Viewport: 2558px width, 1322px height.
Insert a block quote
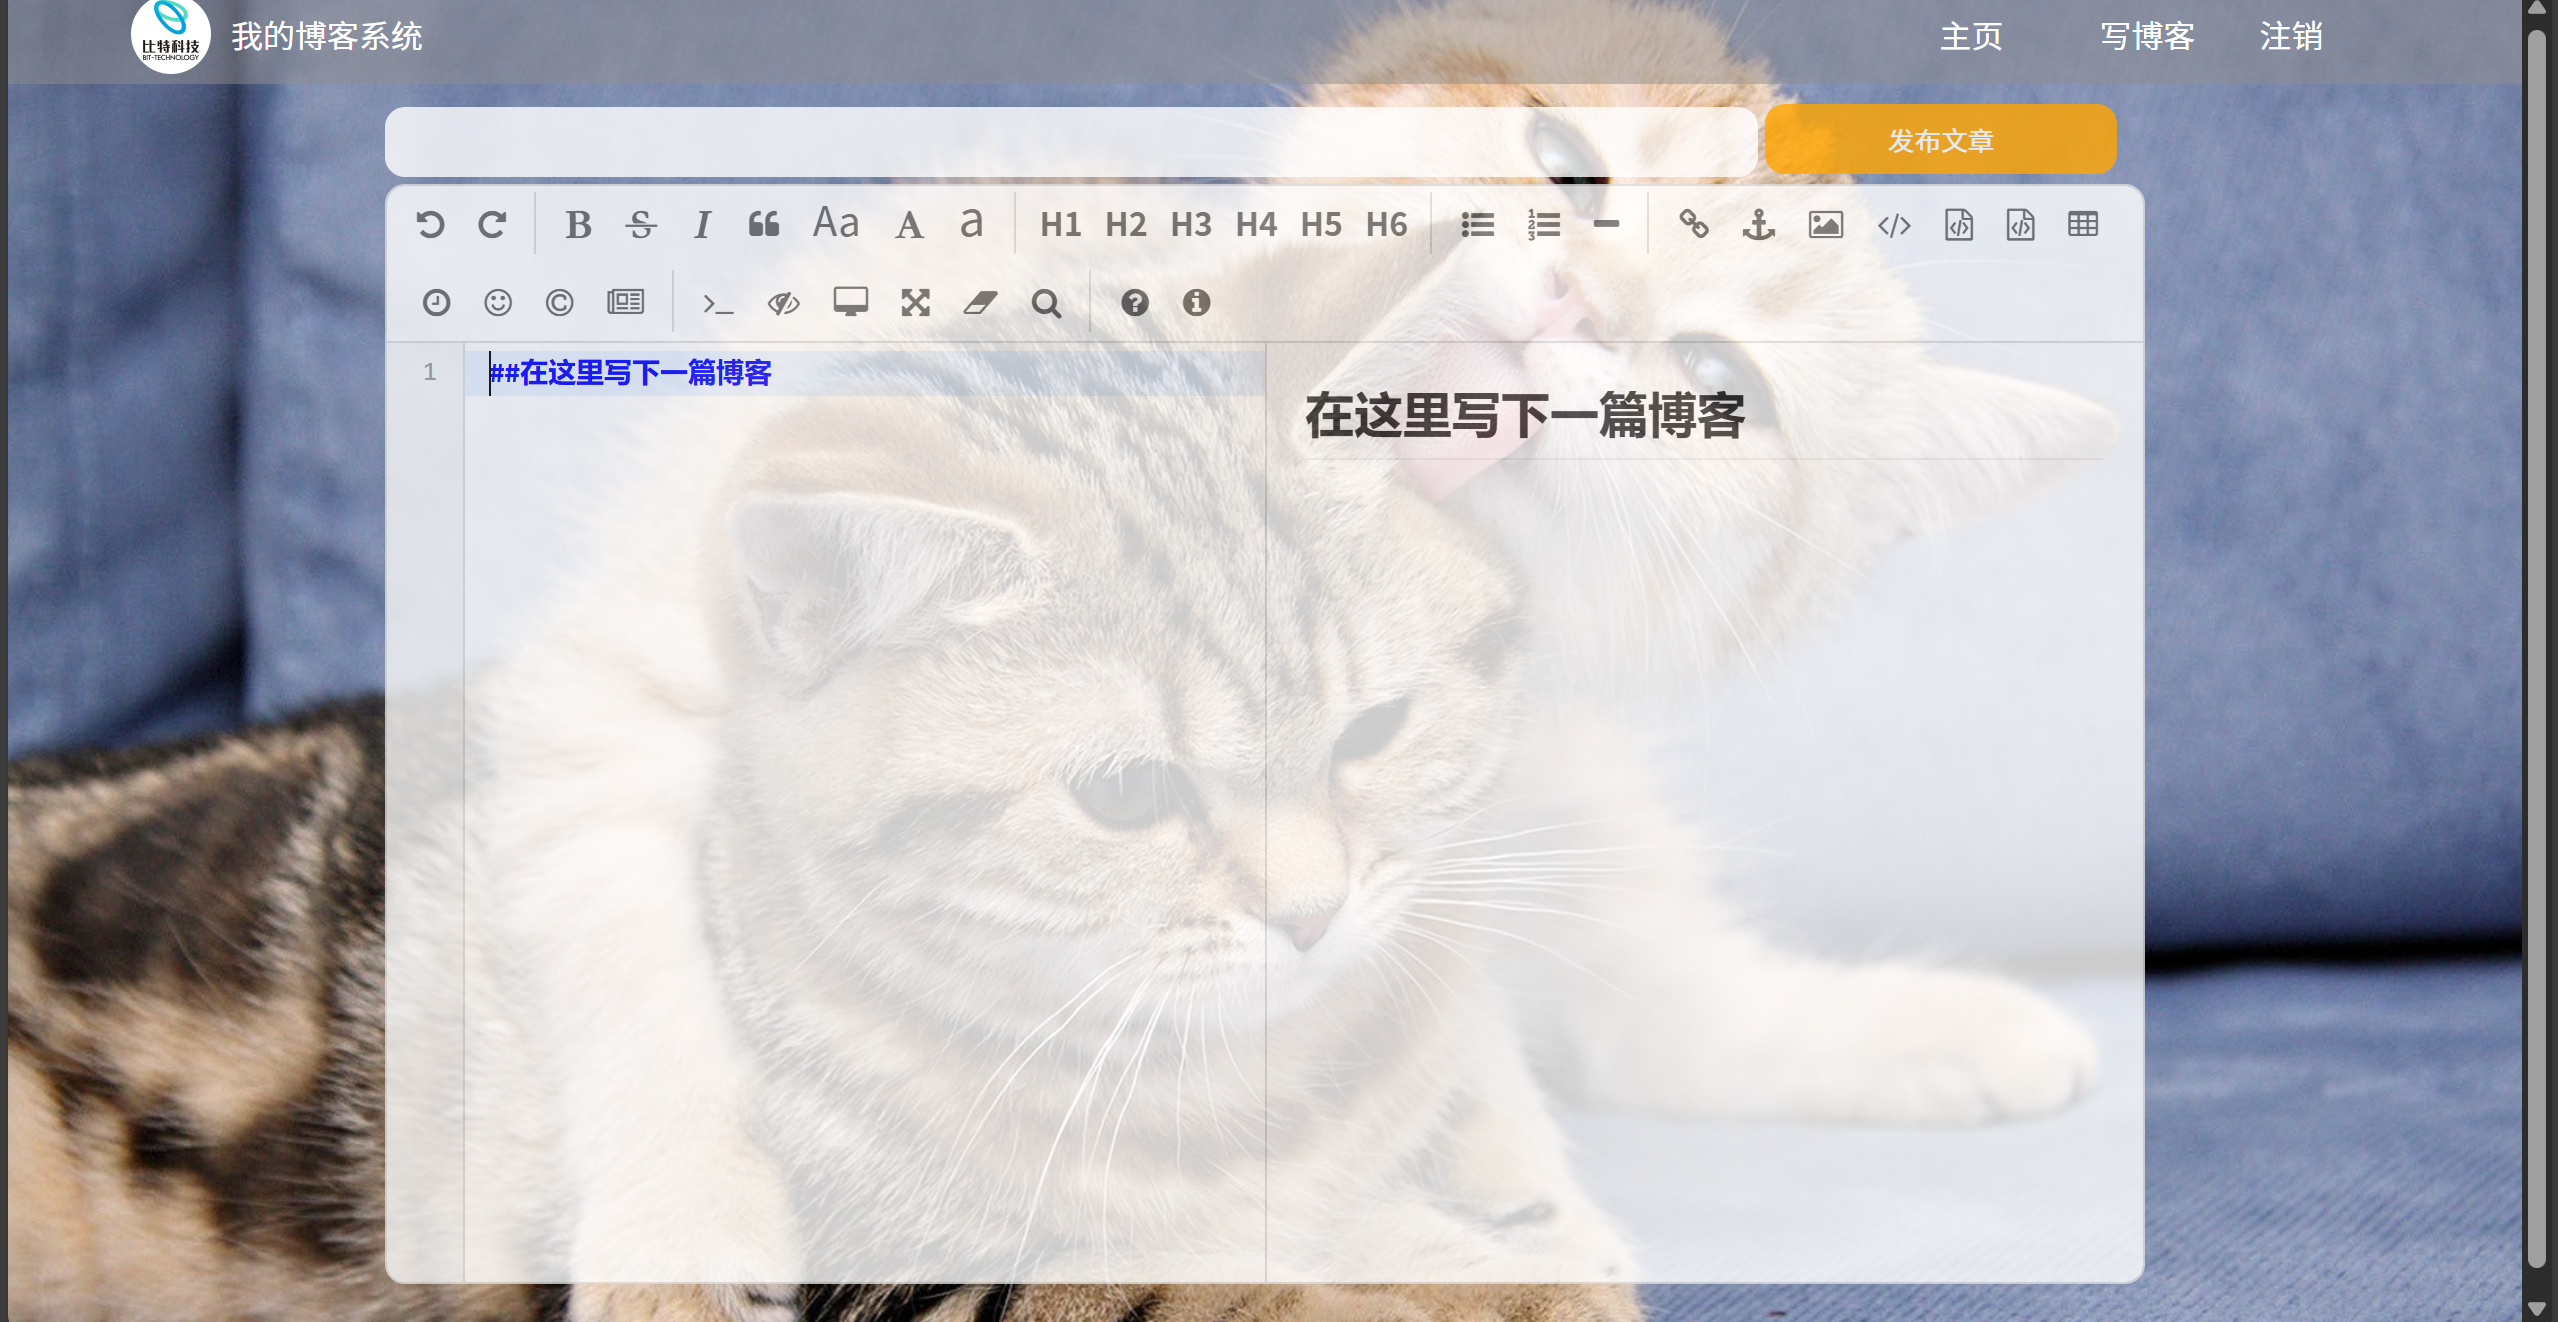(764, 224)
